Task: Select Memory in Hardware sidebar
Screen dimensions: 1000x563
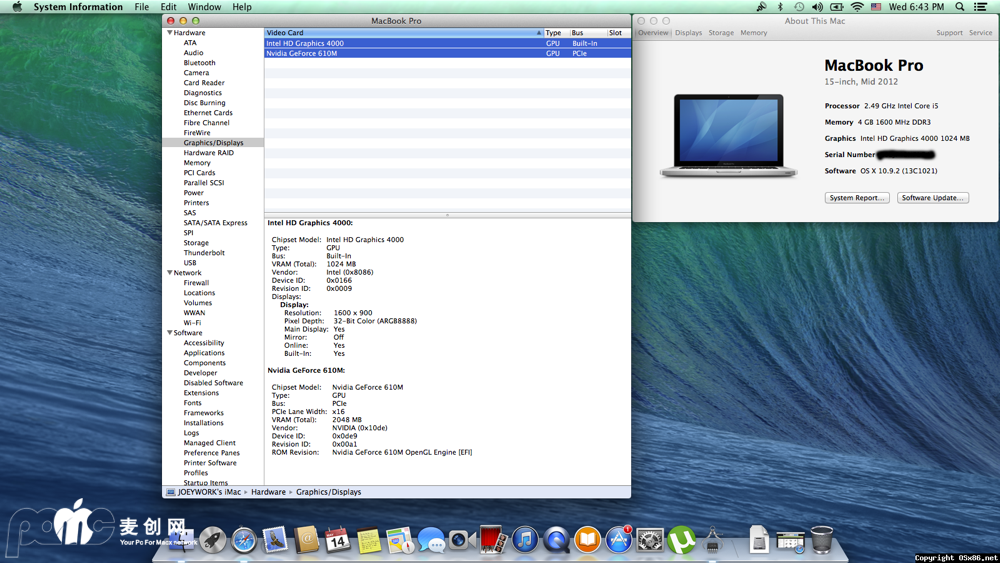Action: [197, 163]
